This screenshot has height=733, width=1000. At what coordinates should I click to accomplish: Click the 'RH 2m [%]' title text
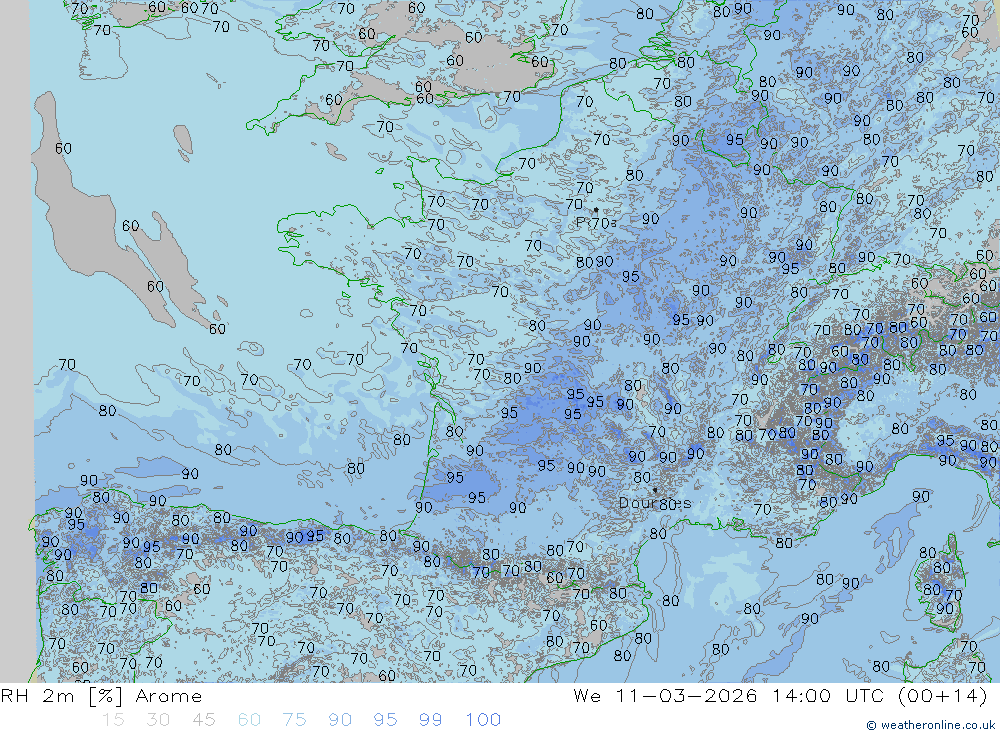pos(61,696)
